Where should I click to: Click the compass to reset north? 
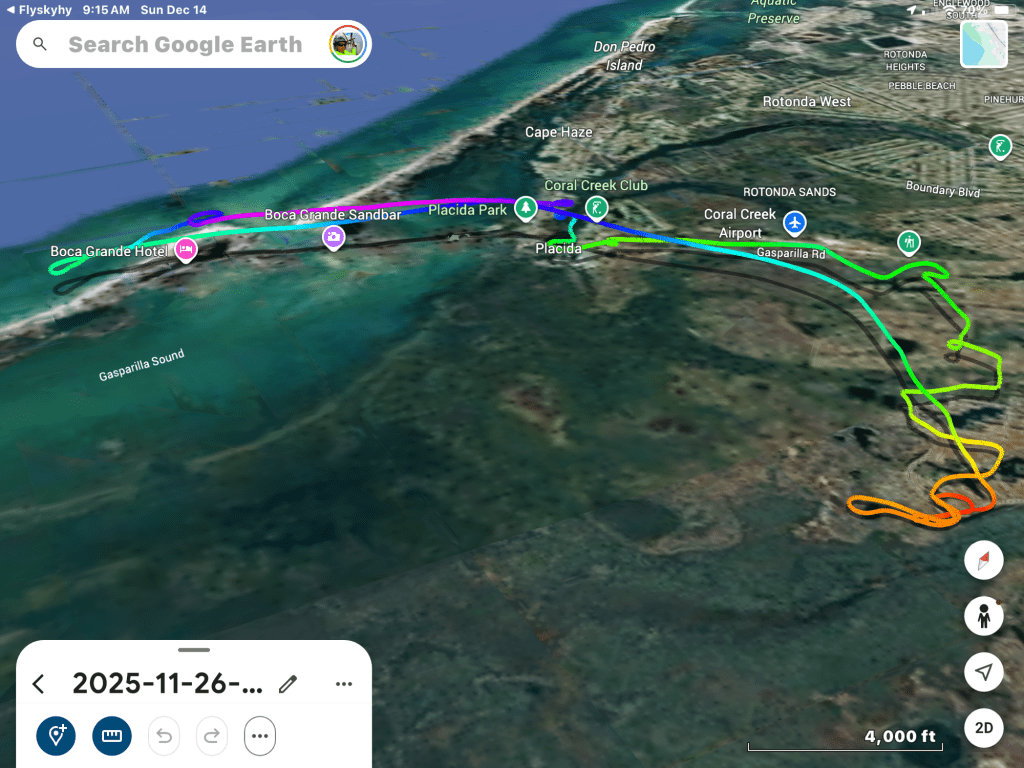pos(984,560)
